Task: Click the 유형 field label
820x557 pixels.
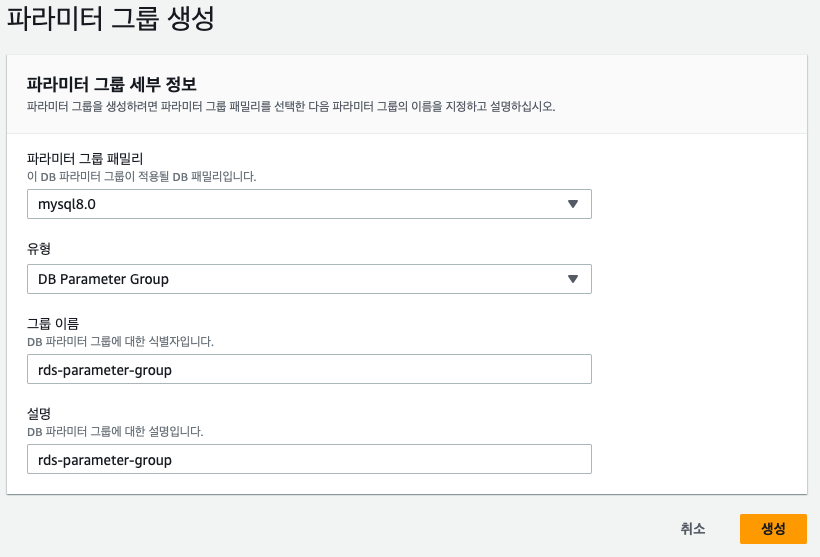Action: tap(39, 248)
